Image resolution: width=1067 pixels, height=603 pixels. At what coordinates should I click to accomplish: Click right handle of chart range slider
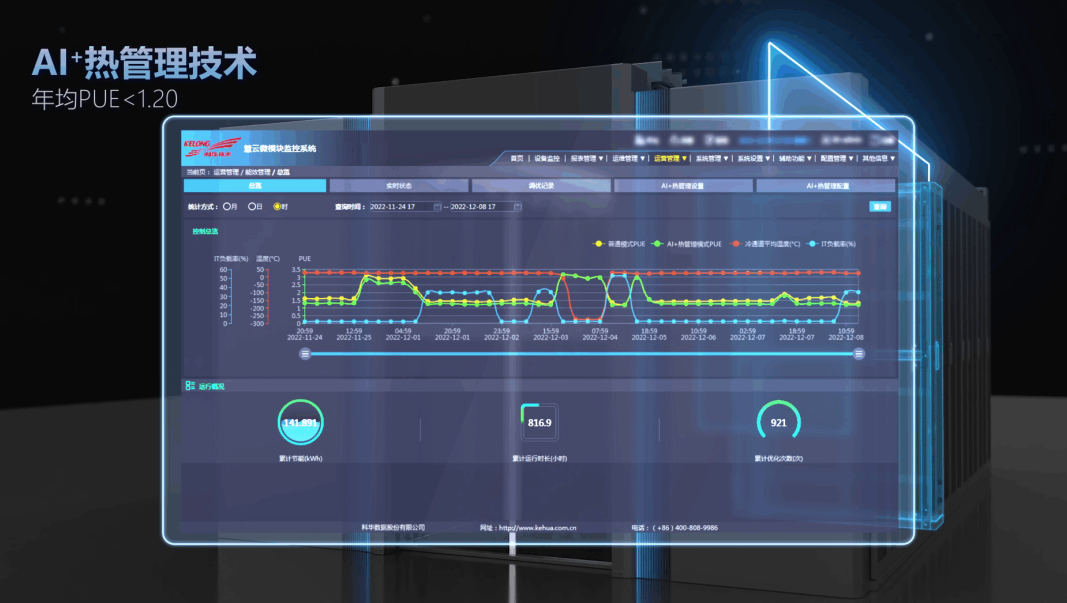pos(859,353)
